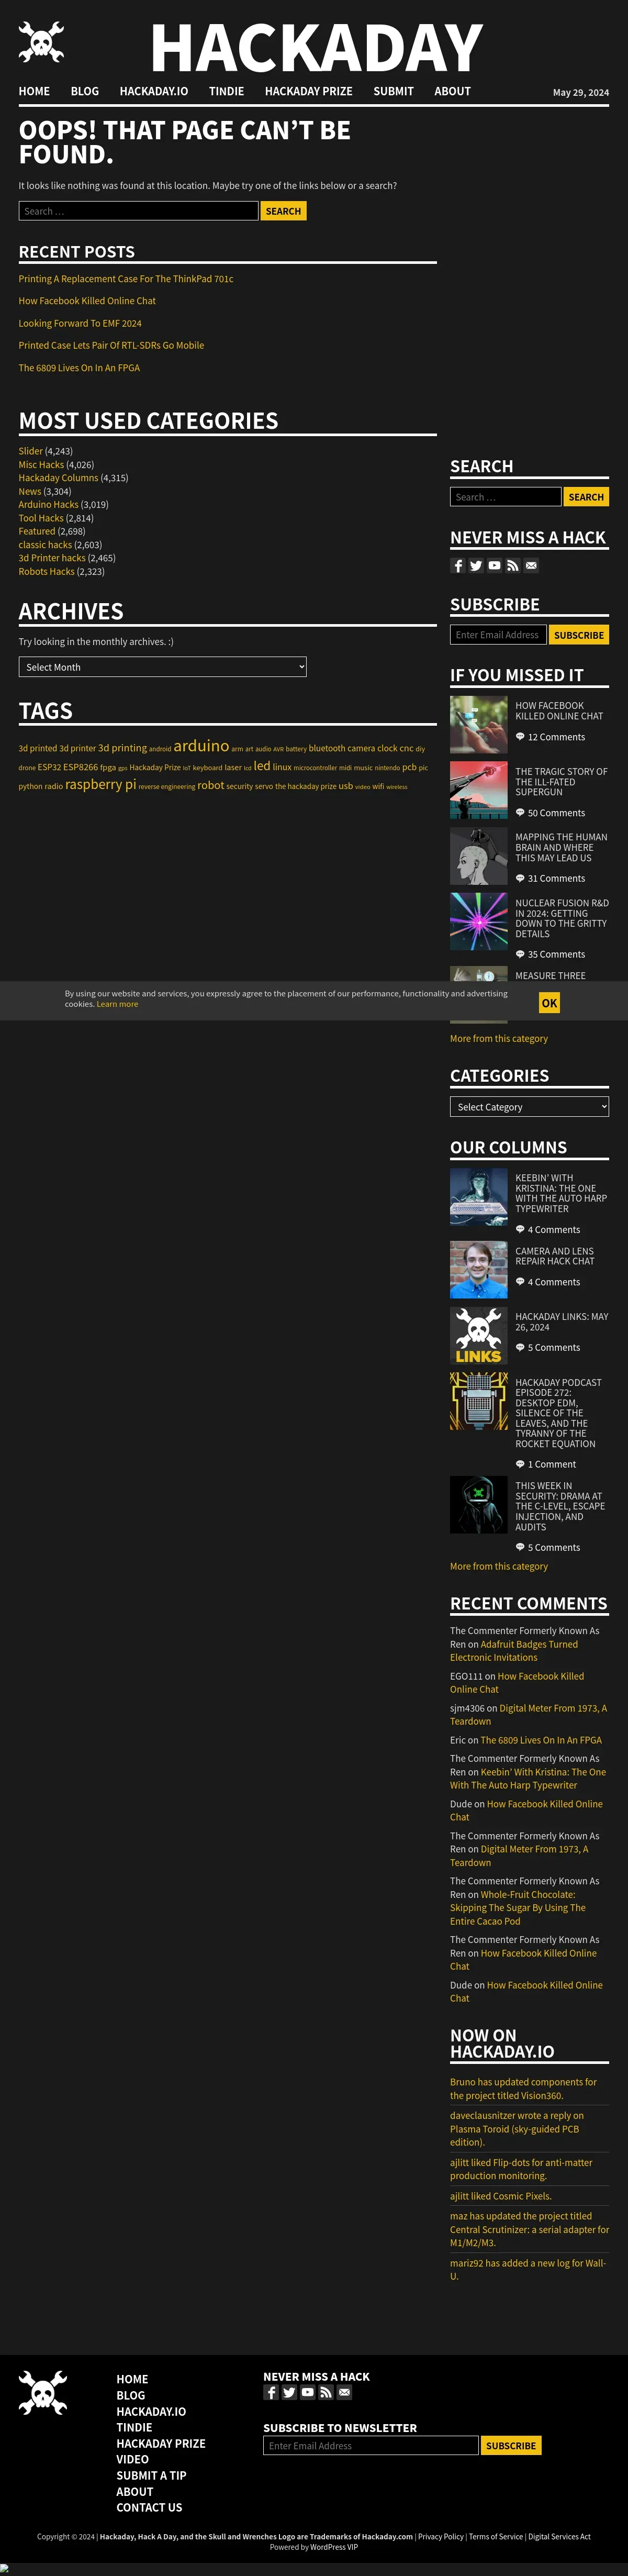Viewport: 628px width, 2576px height.
Task: Click the sidebar SEARCH button
Action: 586,497
